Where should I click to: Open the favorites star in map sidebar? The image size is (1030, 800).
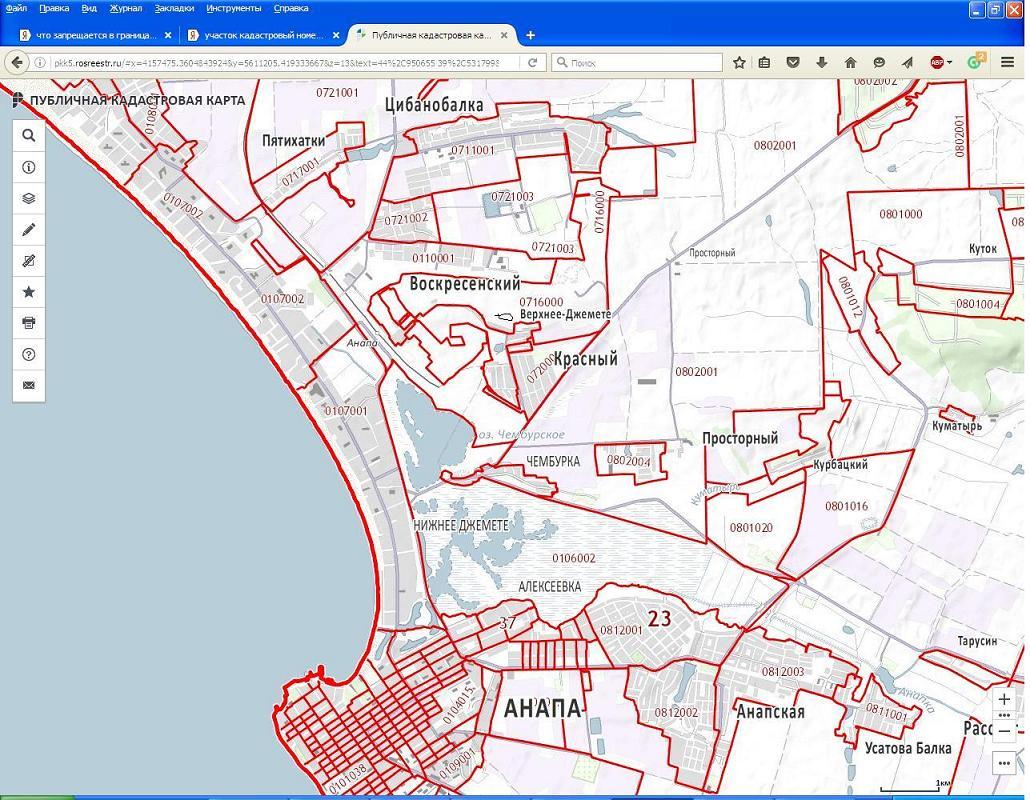tap(28, 292)
